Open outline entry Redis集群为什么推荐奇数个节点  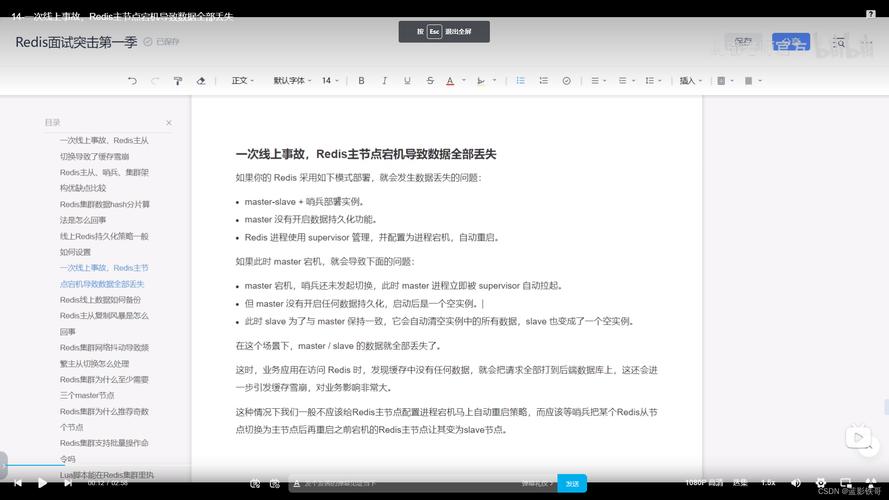coord(104,419)
